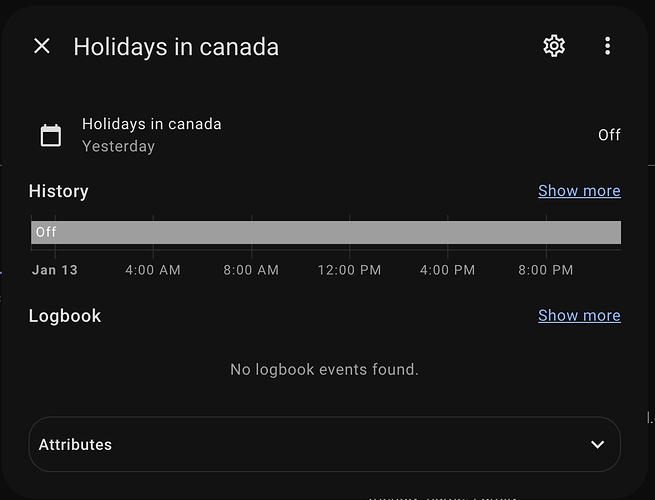This screenshot has width=655, height=500.
Task: Click the 4:00 AM timeline tick
Action: pyautogui.click(x=153, y=270)
